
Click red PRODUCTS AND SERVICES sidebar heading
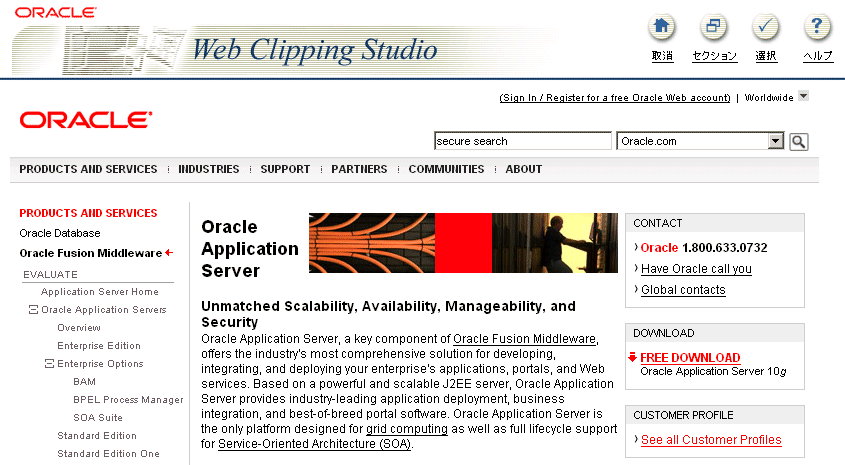pos(88,213)
